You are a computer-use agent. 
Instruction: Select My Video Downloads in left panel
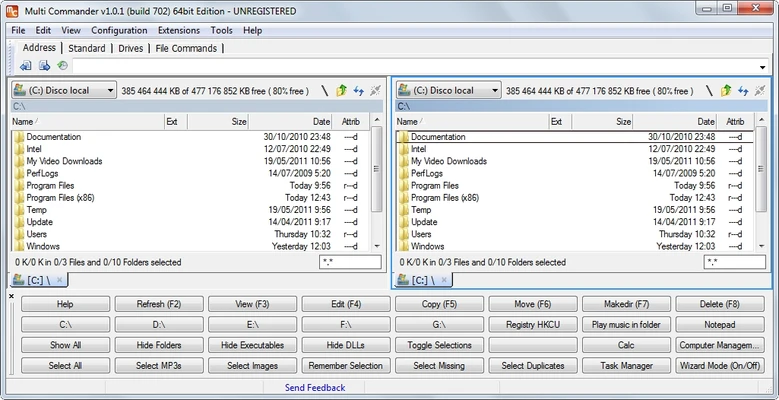click(191, 161)
